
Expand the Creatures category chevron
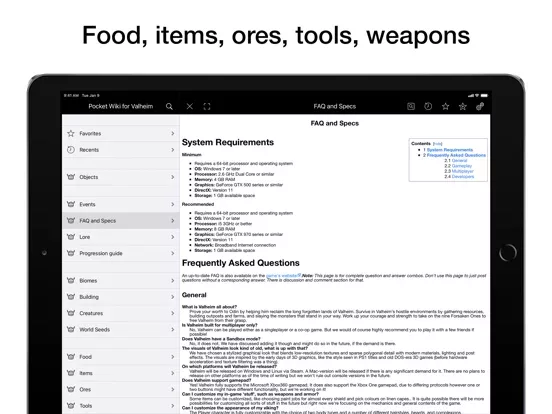coord(172,313)
